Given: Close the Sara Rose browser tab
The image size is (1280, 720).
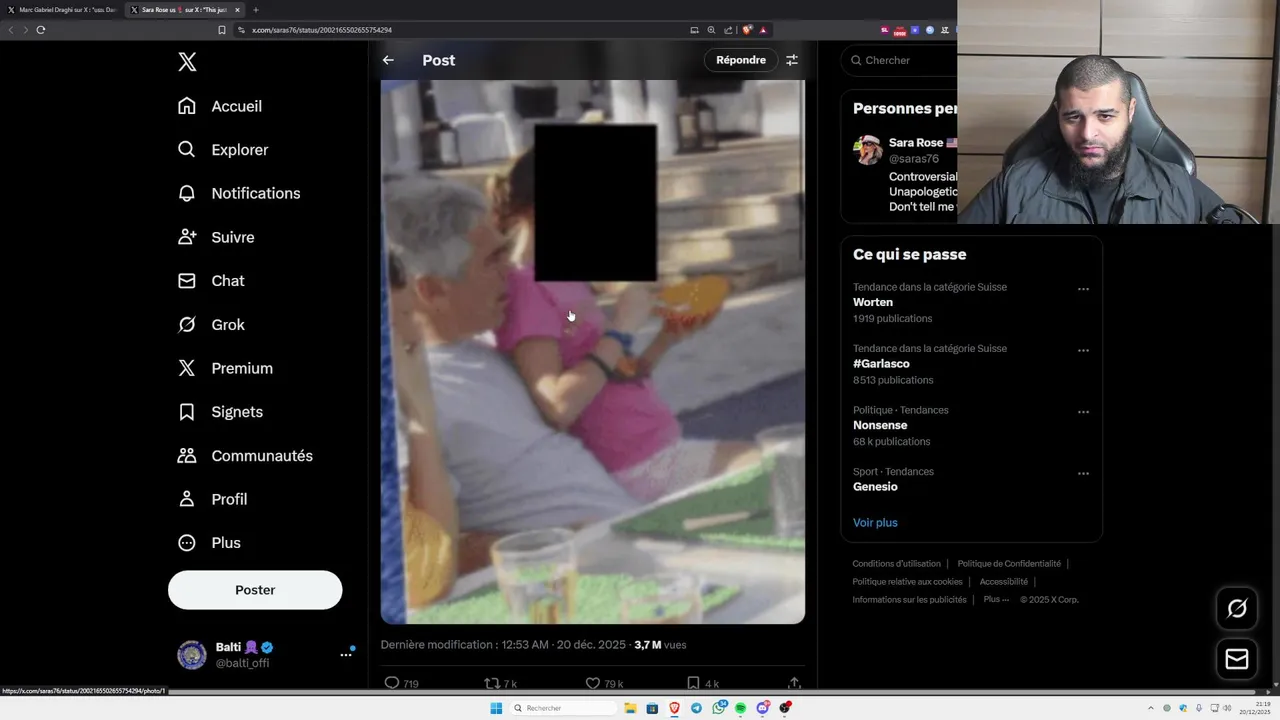Looking at the screenshot, I should click(x=238, y=9).
